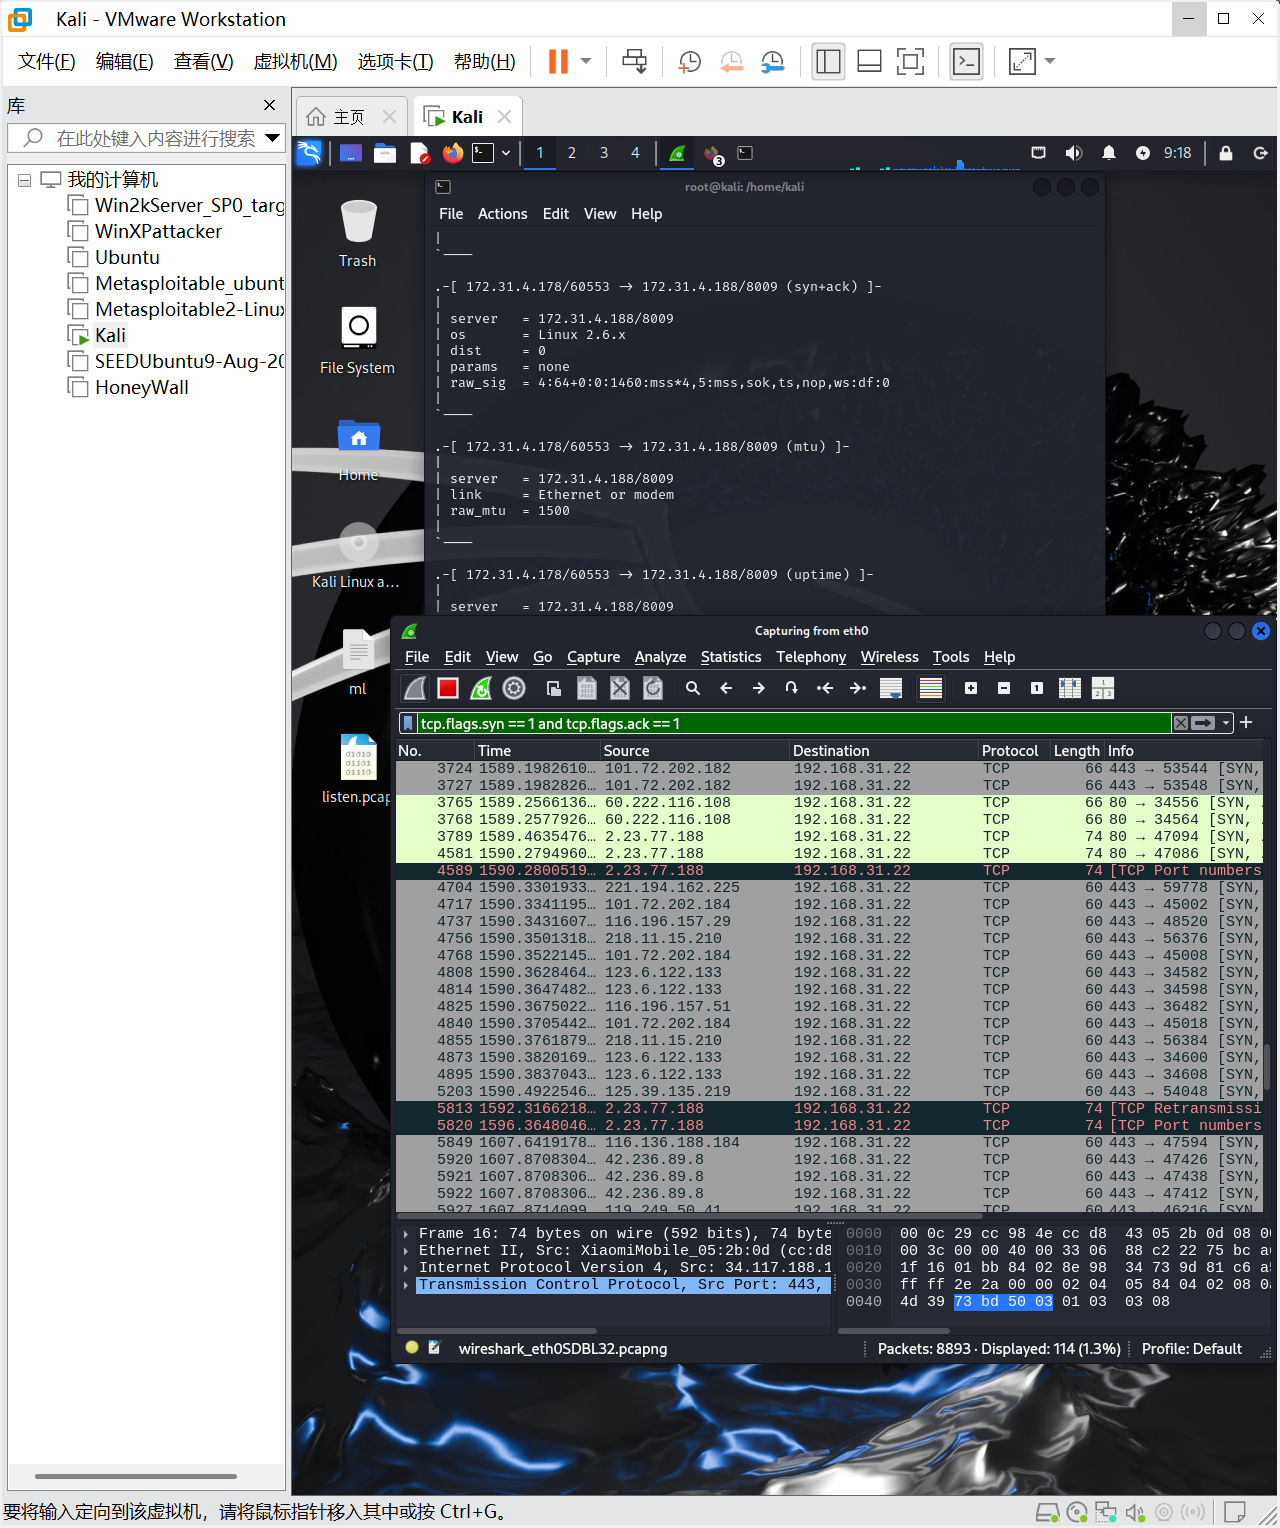Screen dimensions: 1280x1528
Task: Click the zoom out text icon in Wireshark
Action: click(1004, 688)
